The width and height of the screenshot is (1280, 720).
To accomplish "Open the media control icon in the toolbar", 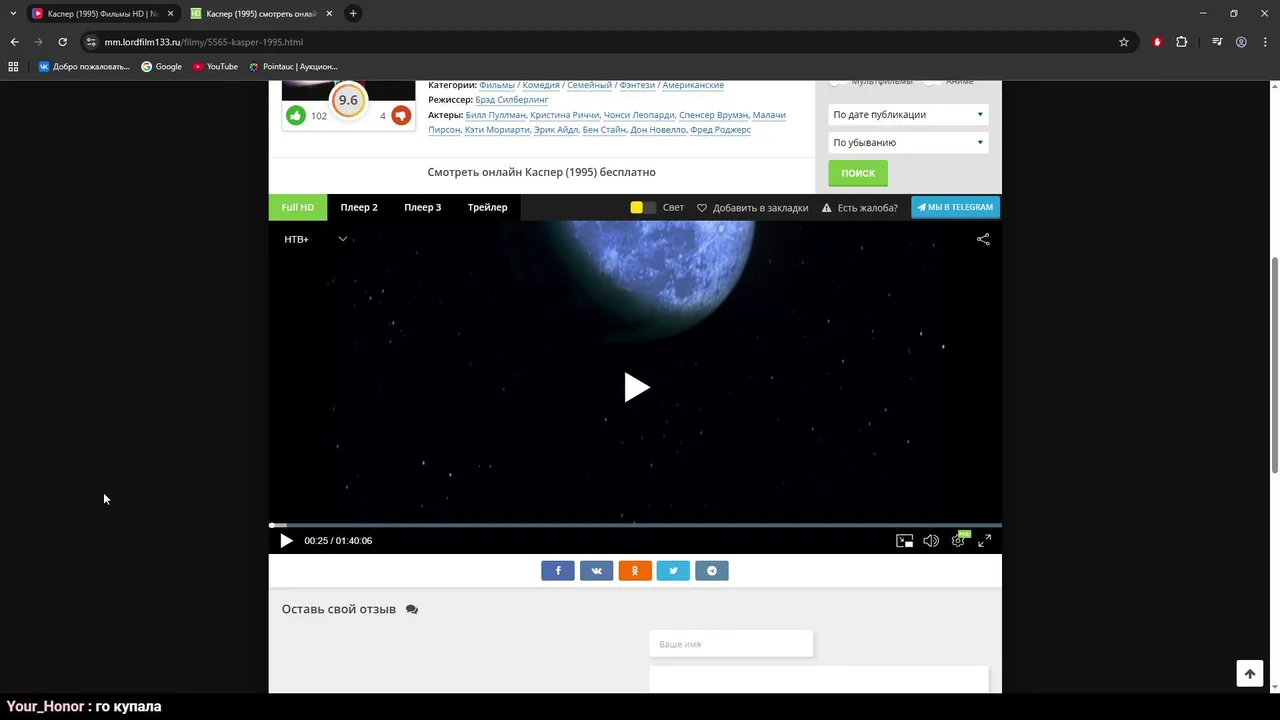I will click(1217, 42).
